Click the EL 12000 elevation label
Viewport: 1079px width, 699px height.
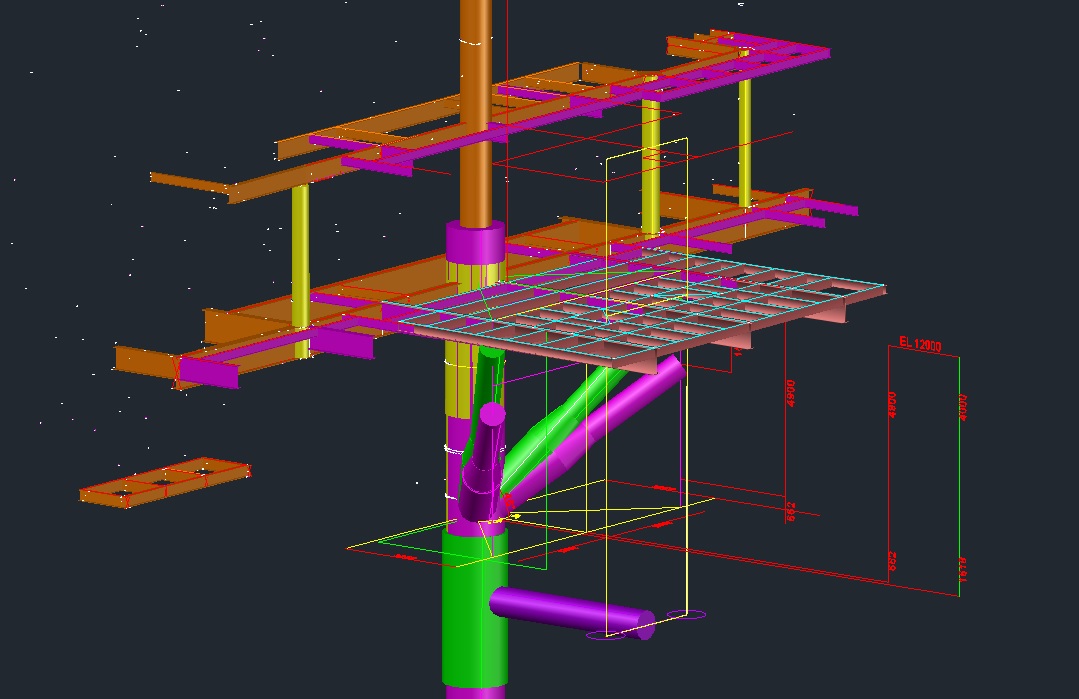pyautogui.click(x=919, y=343)
